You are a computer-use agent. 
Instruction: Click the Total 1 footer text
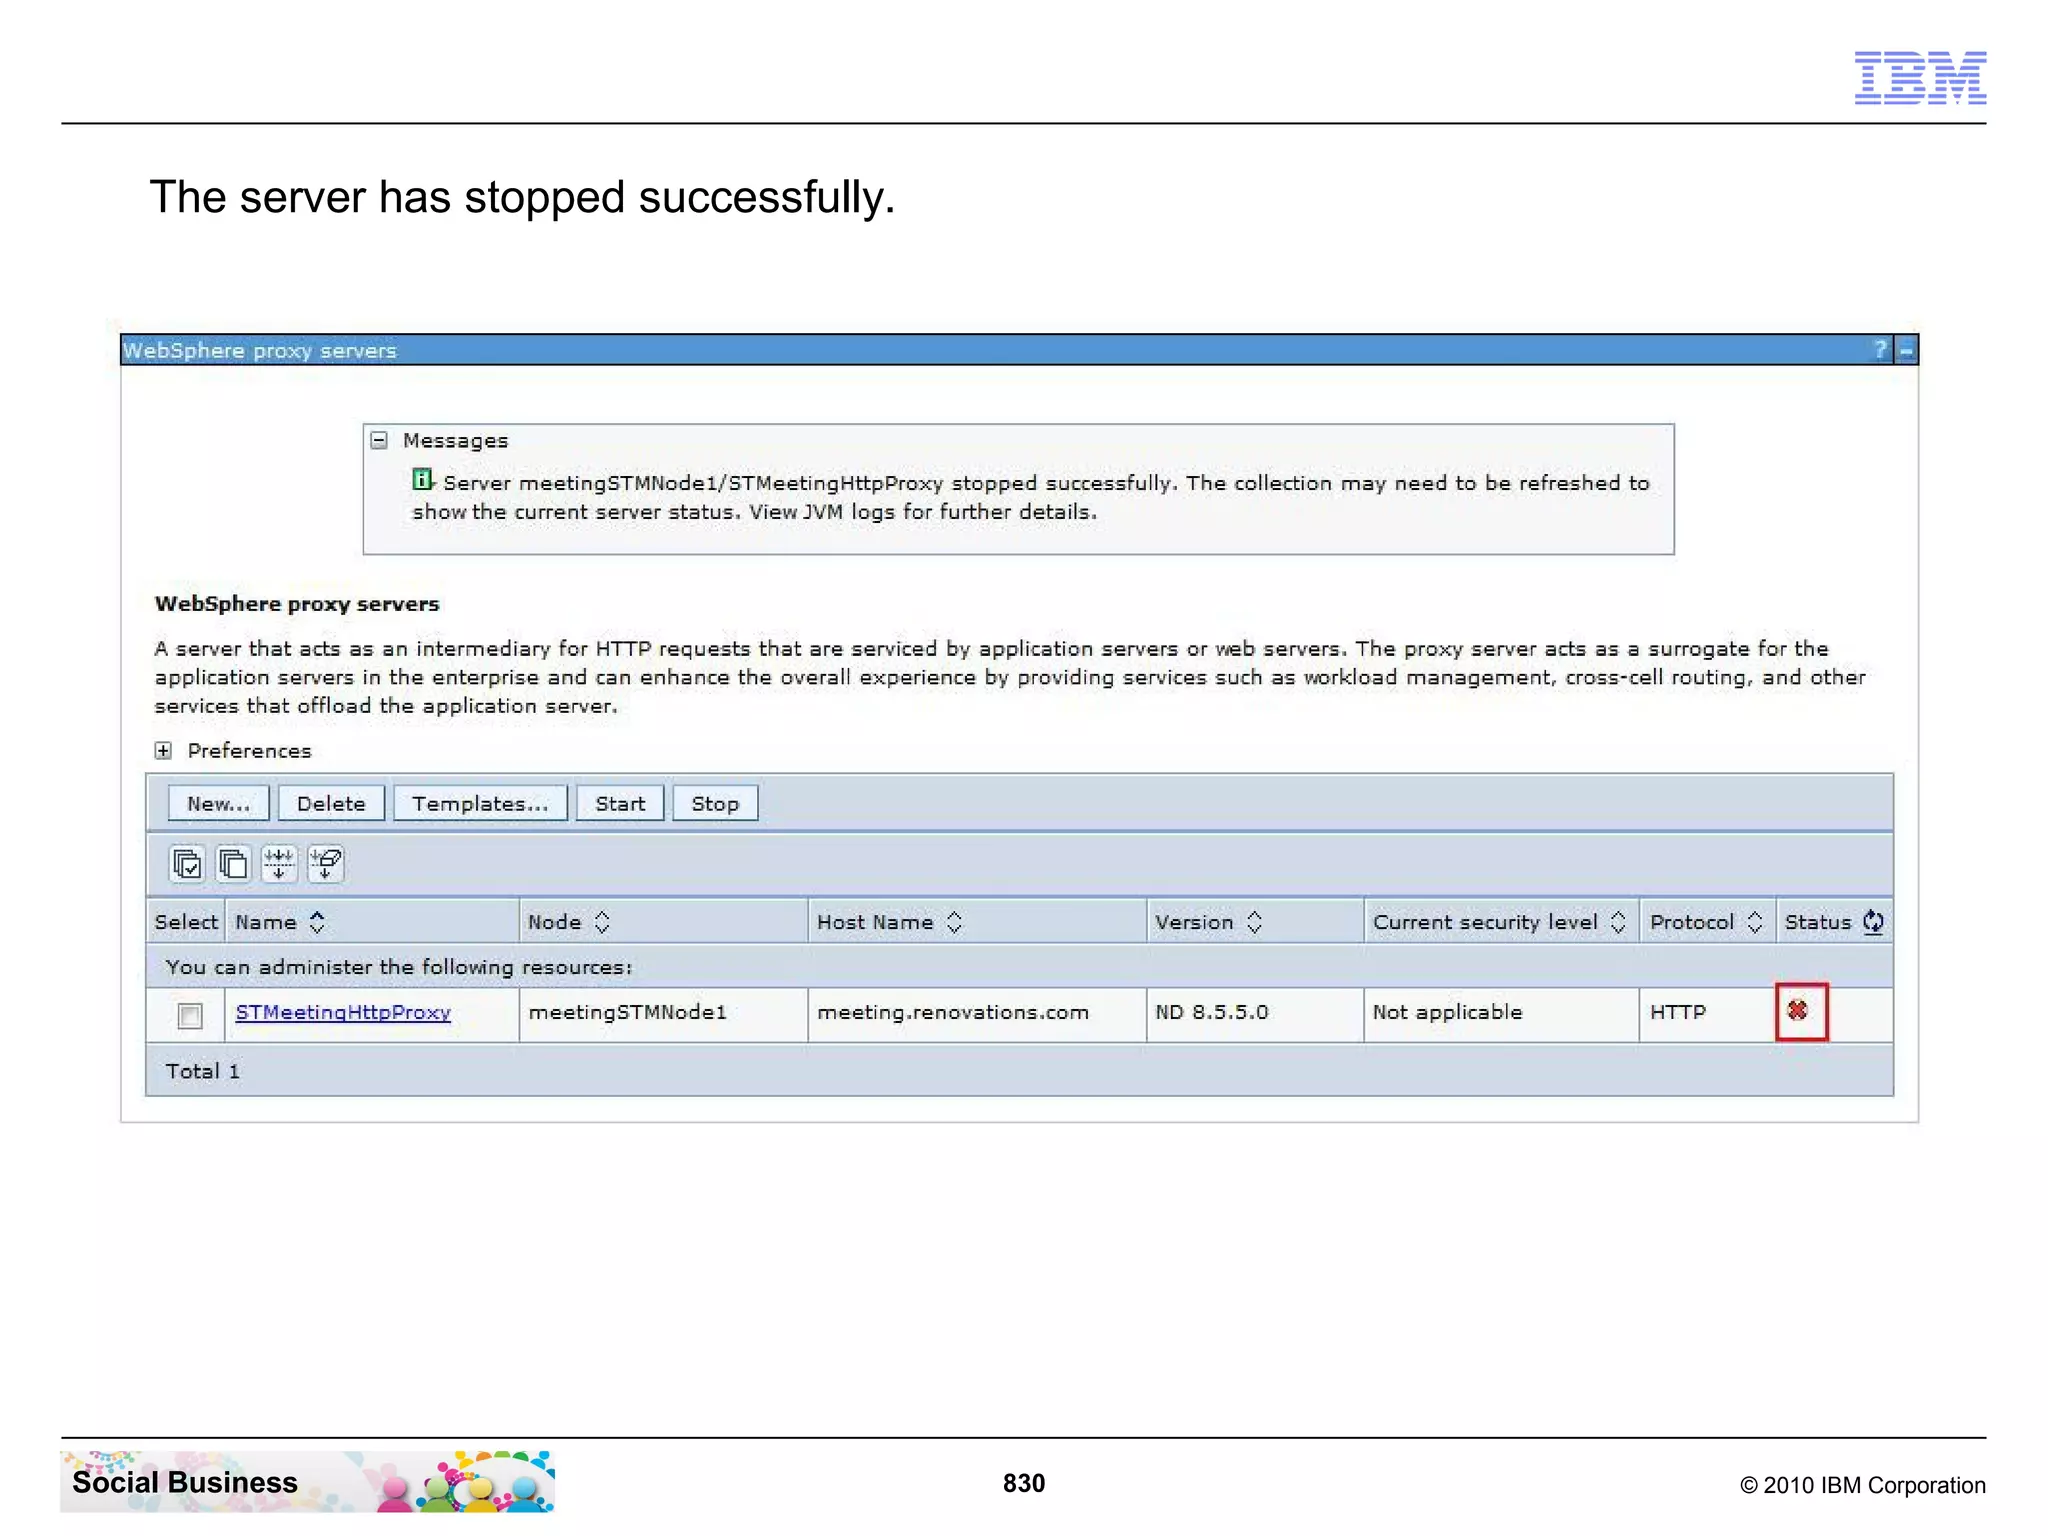tap(203, 1071)
